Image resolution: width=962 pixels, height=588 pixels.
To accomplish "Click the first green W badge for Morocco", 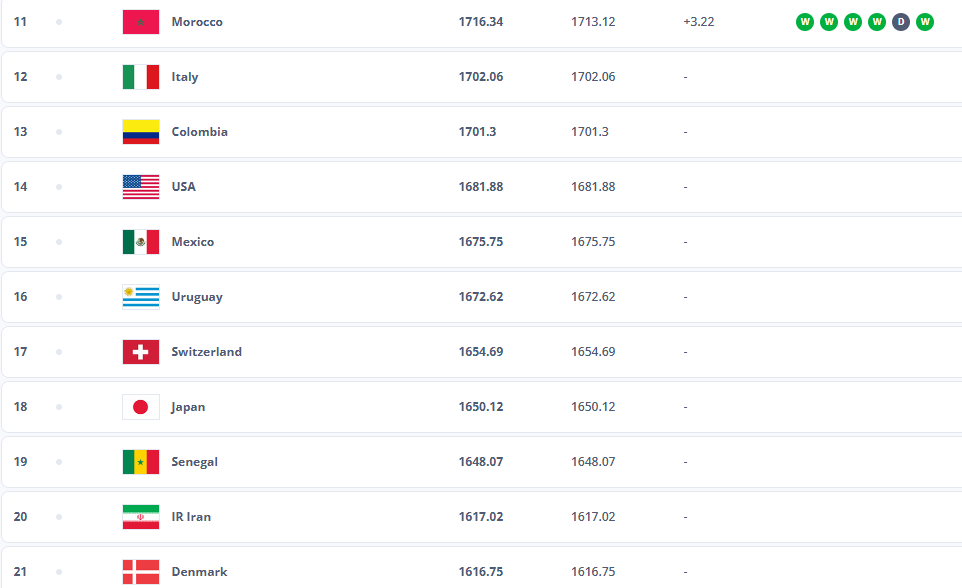I will (805, 22).
